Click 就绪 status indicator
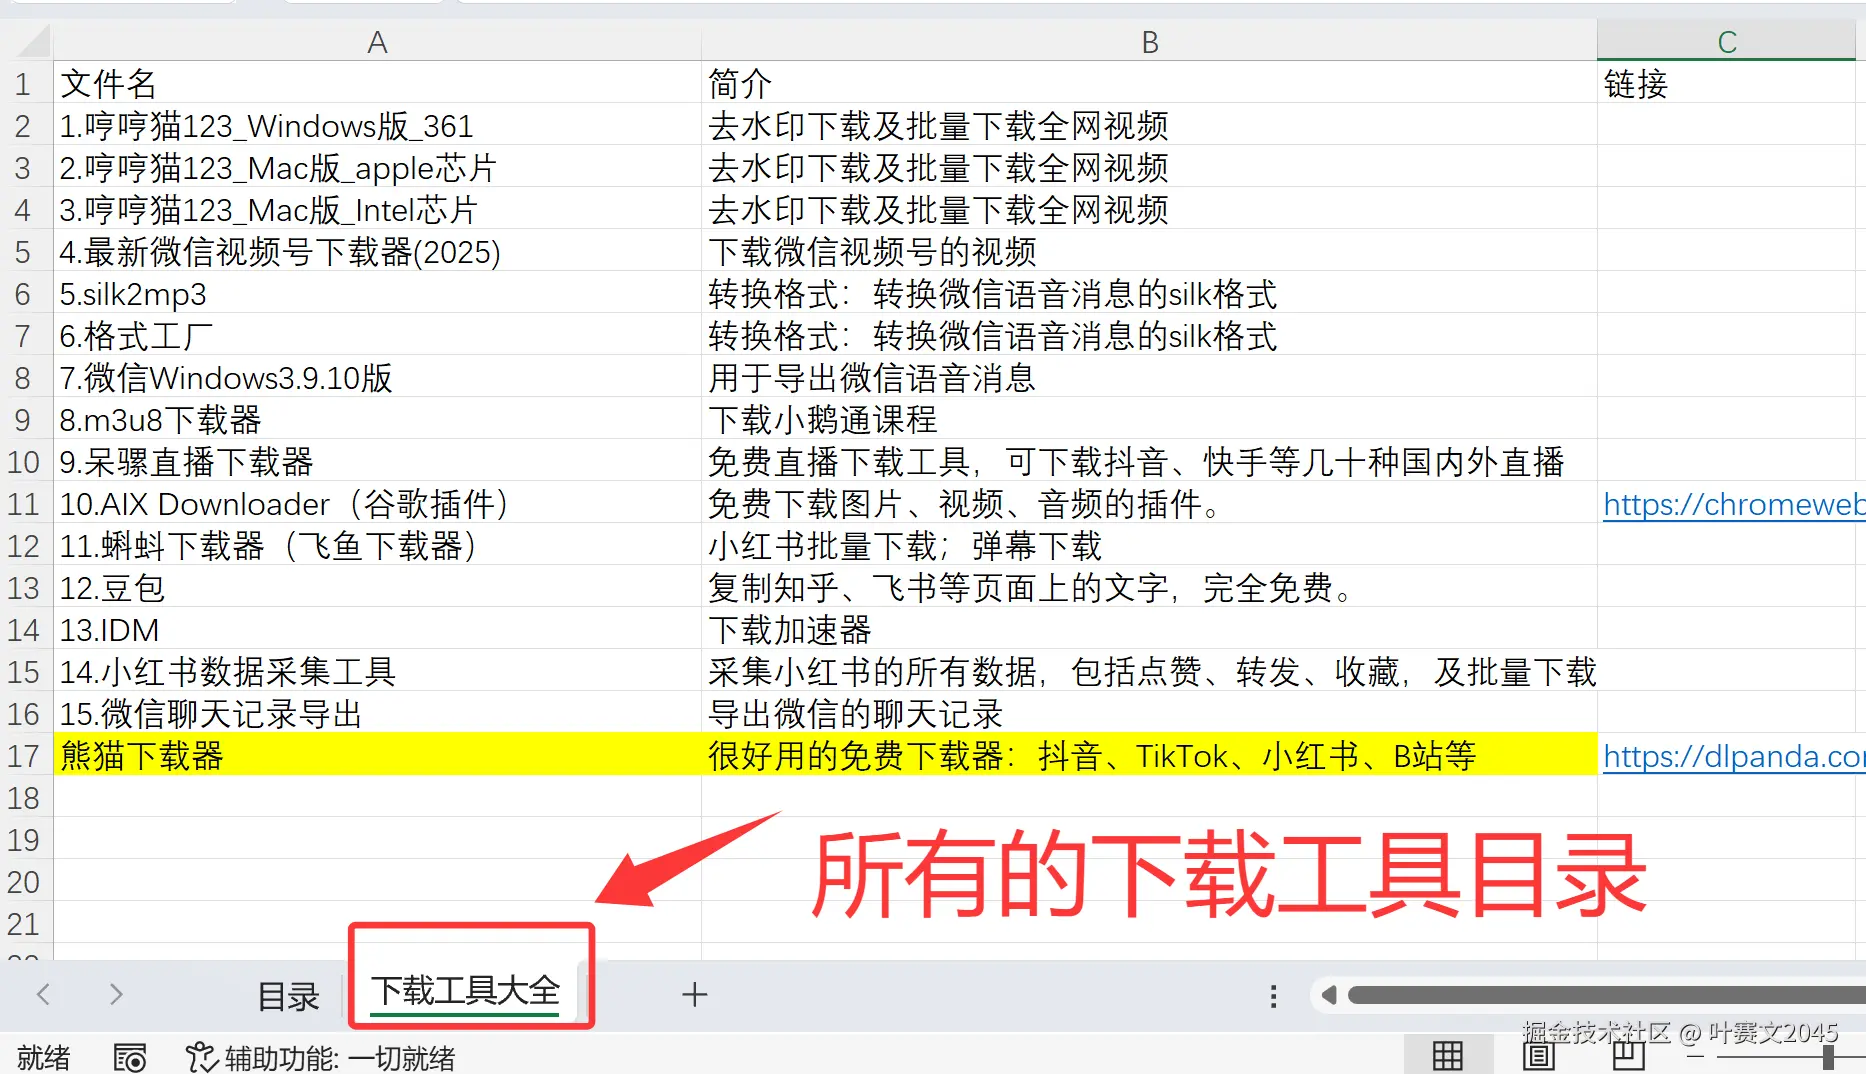Viewport: 1866px width, 1074px height. coord(44,1057)
